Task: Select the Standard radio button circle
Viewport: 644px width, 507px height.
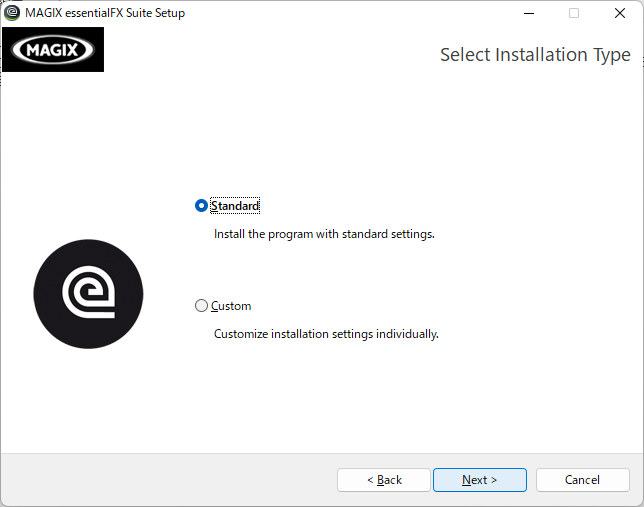Action: (201, 205)
